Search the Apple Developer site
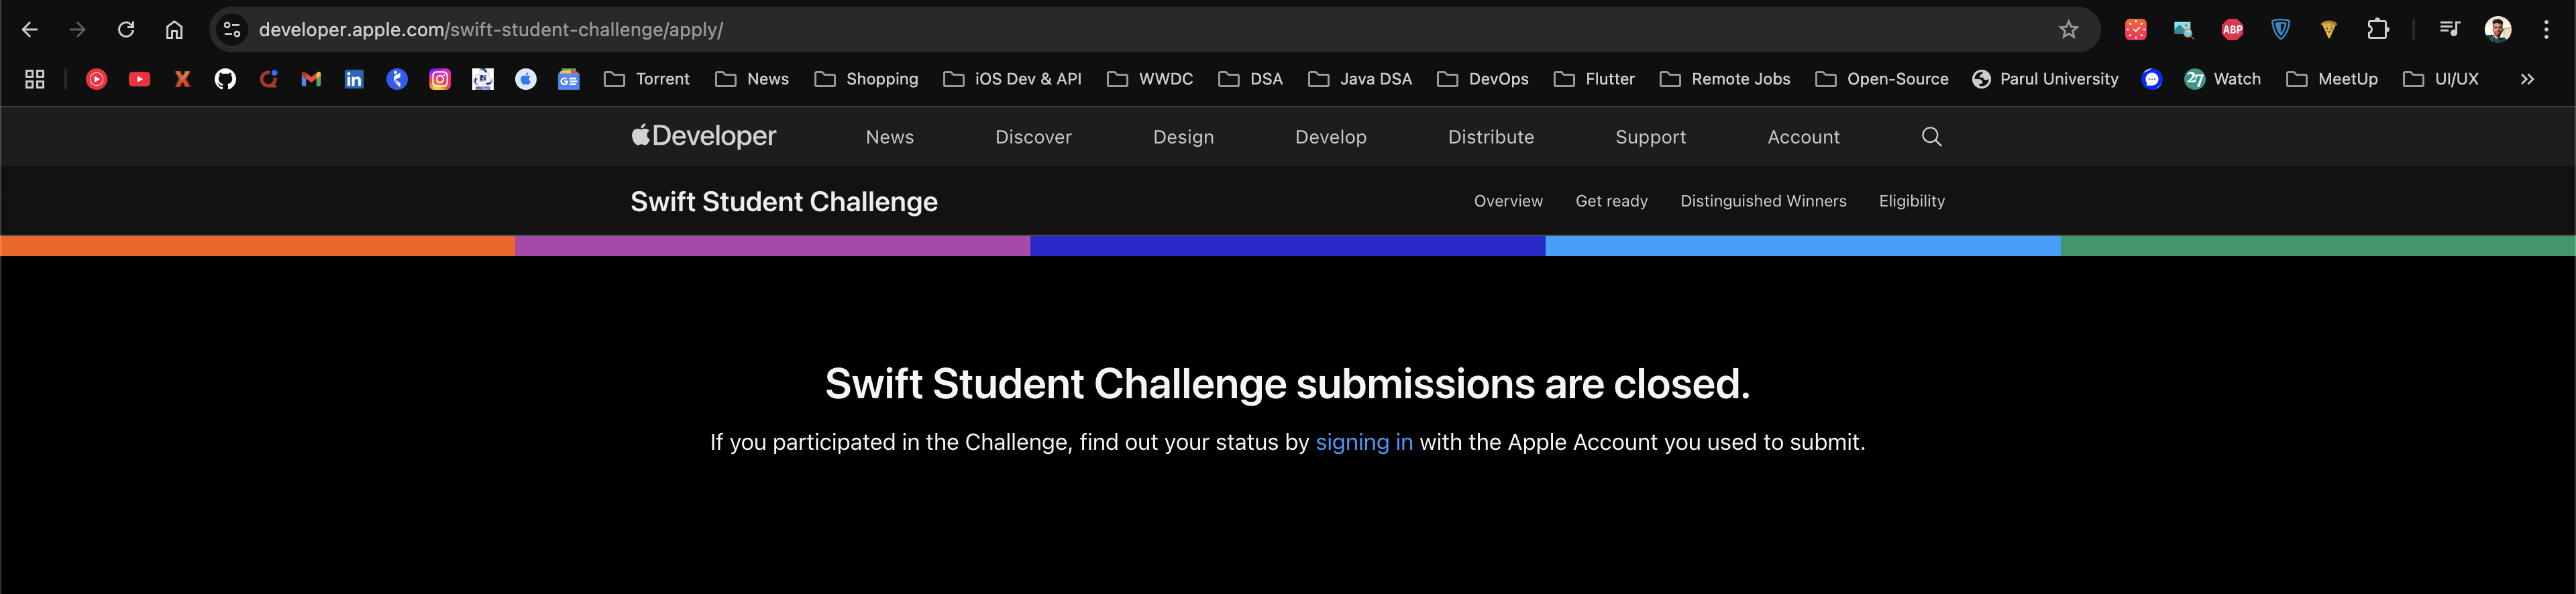Image resolution: width=2576 pixels, height=594 pixels. [1931, 137]
